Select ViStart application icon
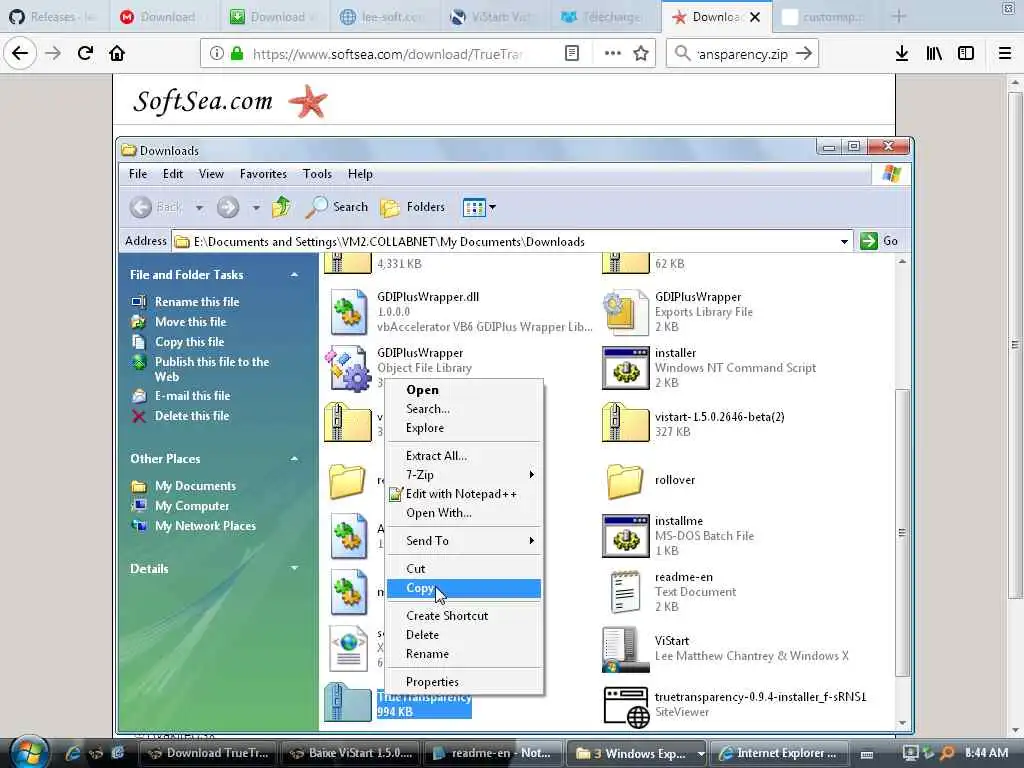This screenshot has height=768, width=1024. tap(626, 649)
